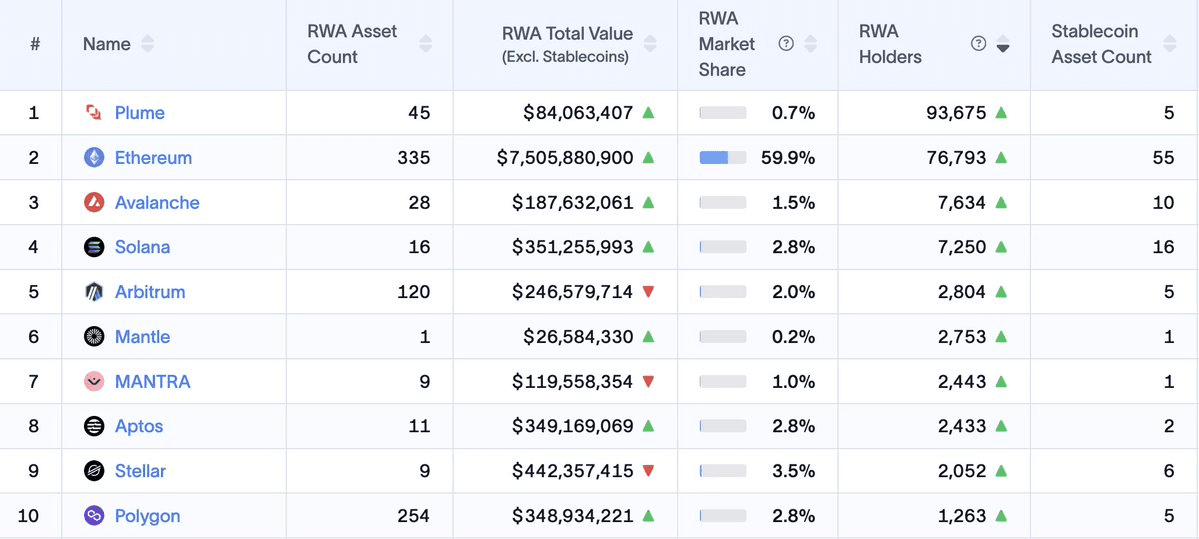Open the RWA Market Share help icon

[x=785, y=44]
